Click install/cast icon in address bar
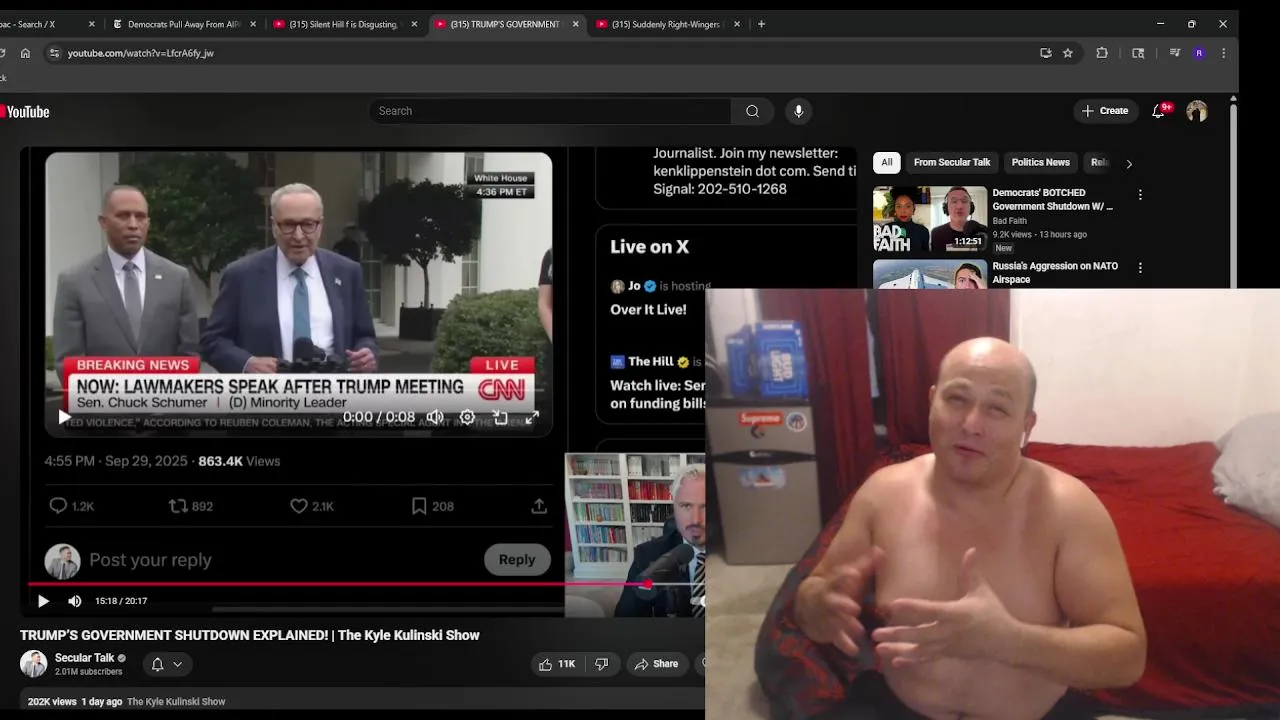Image resolution: width=1280 pixels, height=720 pixels. (x=1046, y=53)
